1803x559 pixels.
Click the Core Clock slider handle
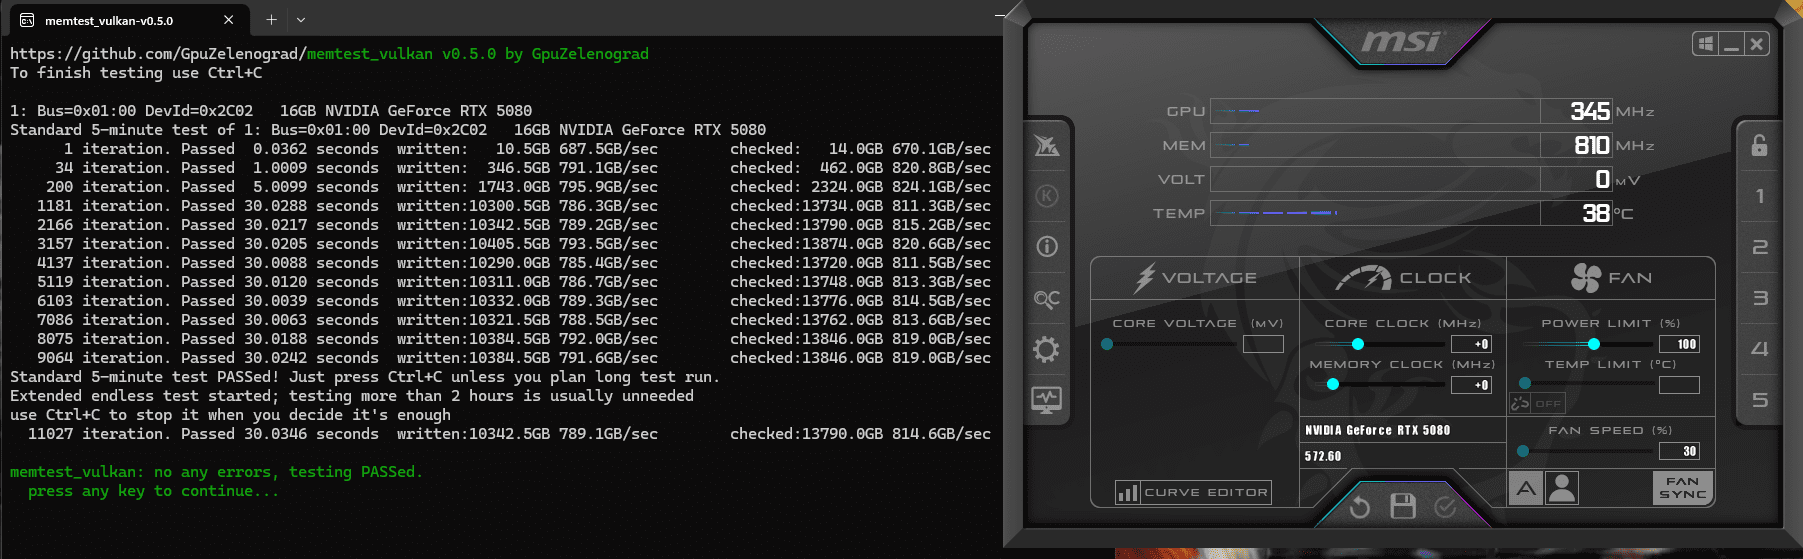pyautogui.click(x=1358, y=344)
